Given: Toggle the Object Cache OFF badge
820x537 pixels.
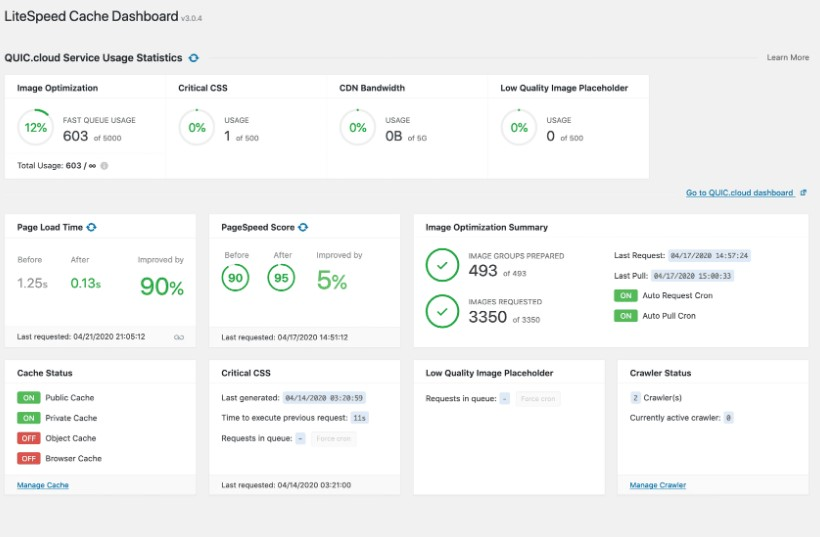Looking at the screenshot, I should click(28, 438).
